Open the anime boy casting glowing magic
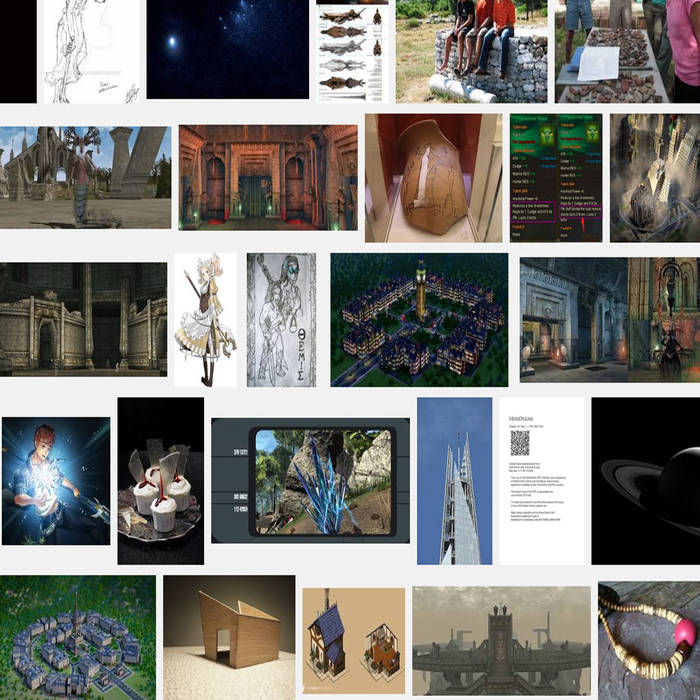 click(55, 480)
